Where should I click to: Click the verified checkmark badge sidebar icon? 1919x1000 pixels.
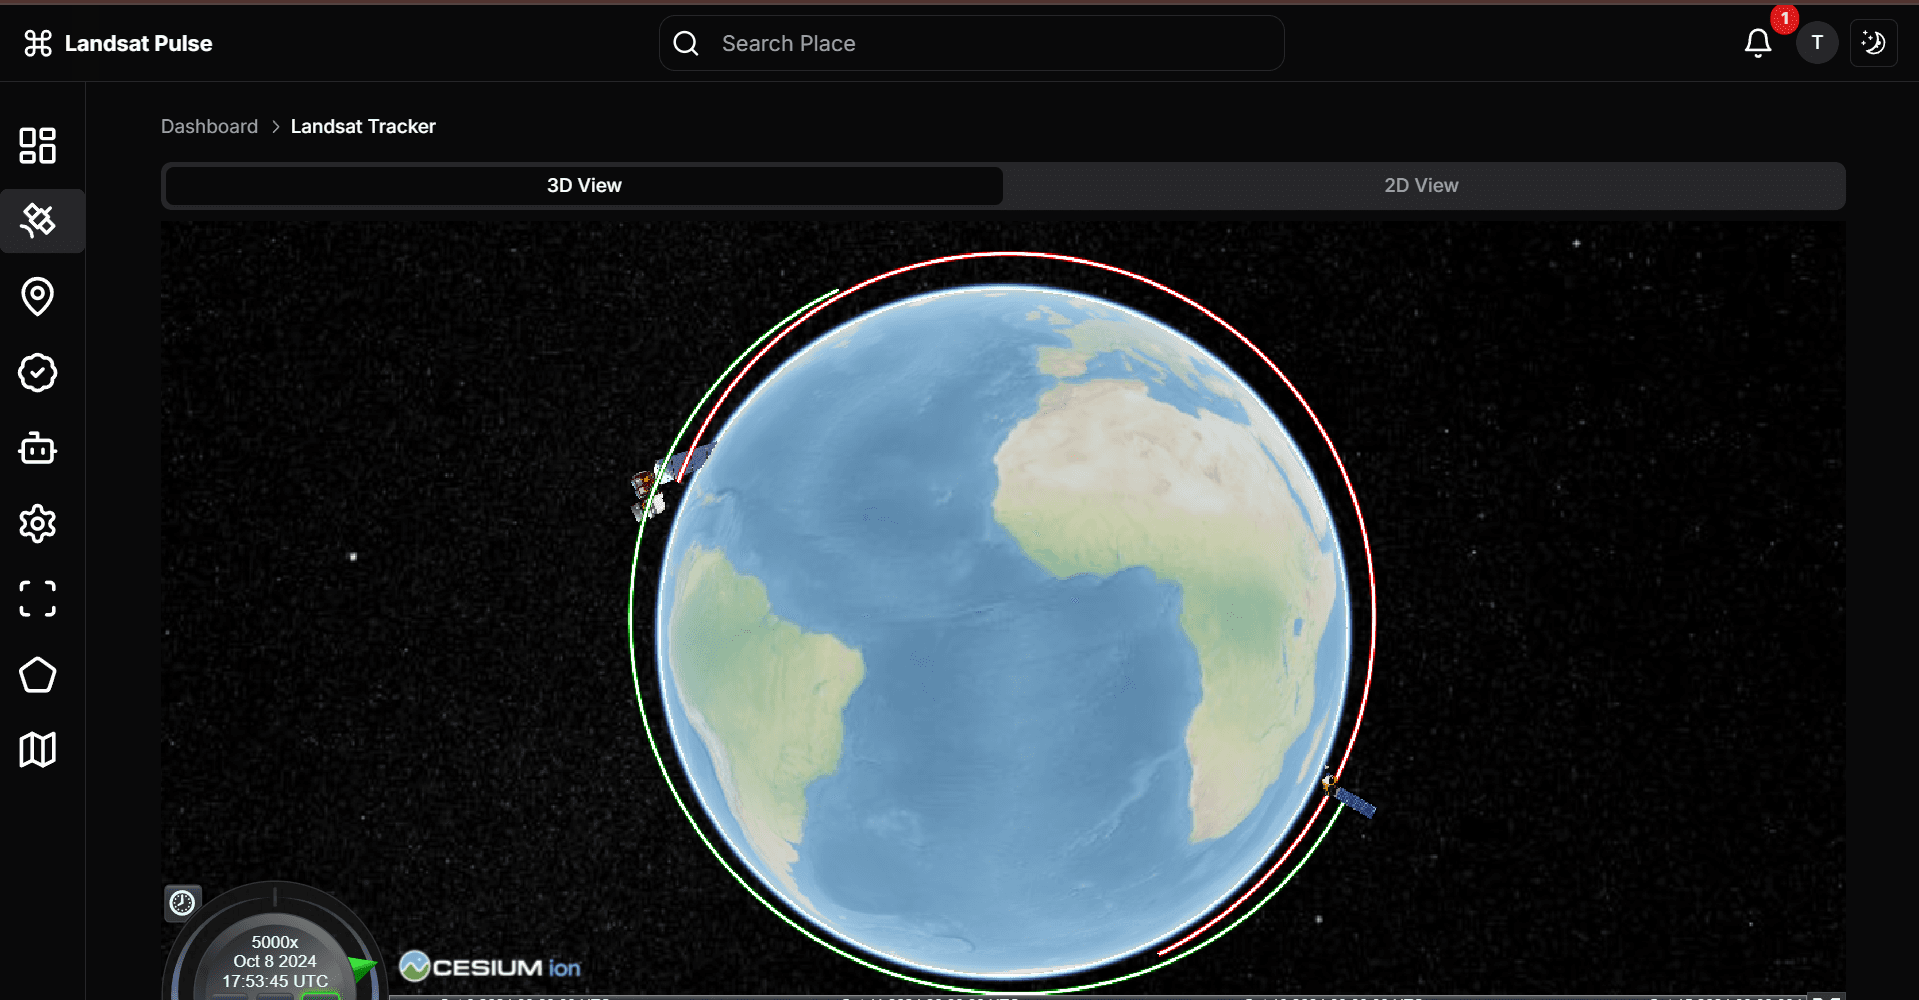coord(38,373)
